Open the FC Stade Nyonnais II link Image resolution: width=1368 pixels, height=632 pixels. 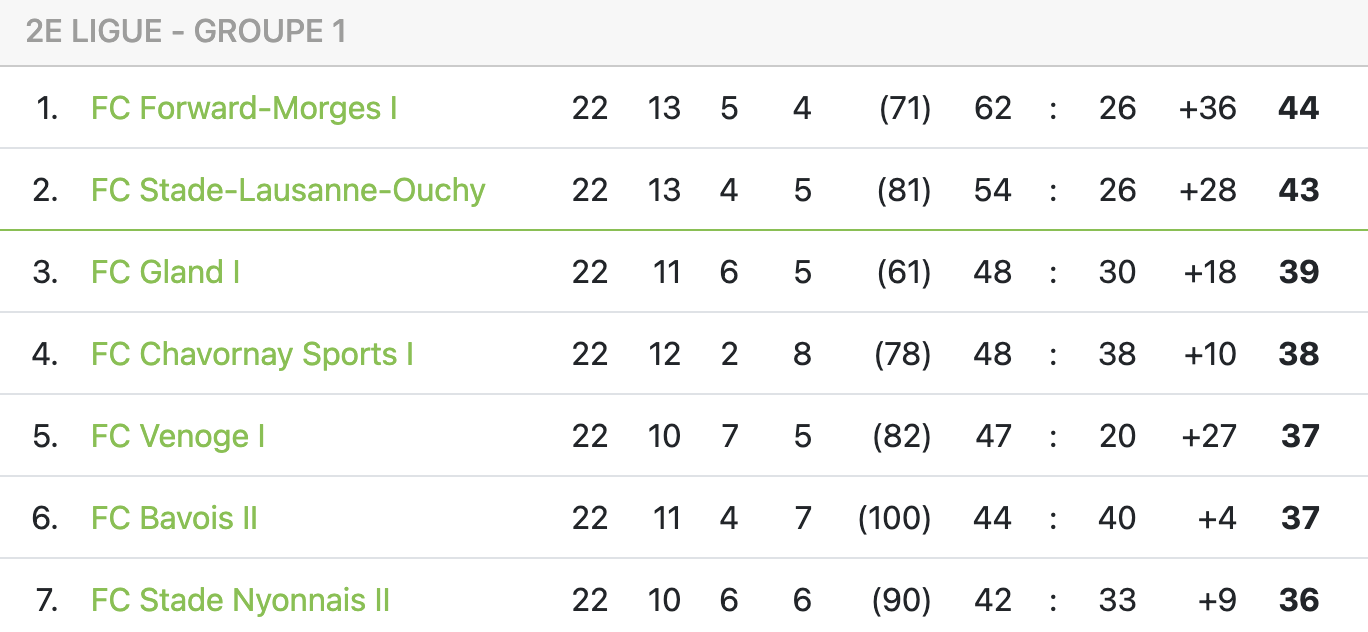click(x=240, y=600)
